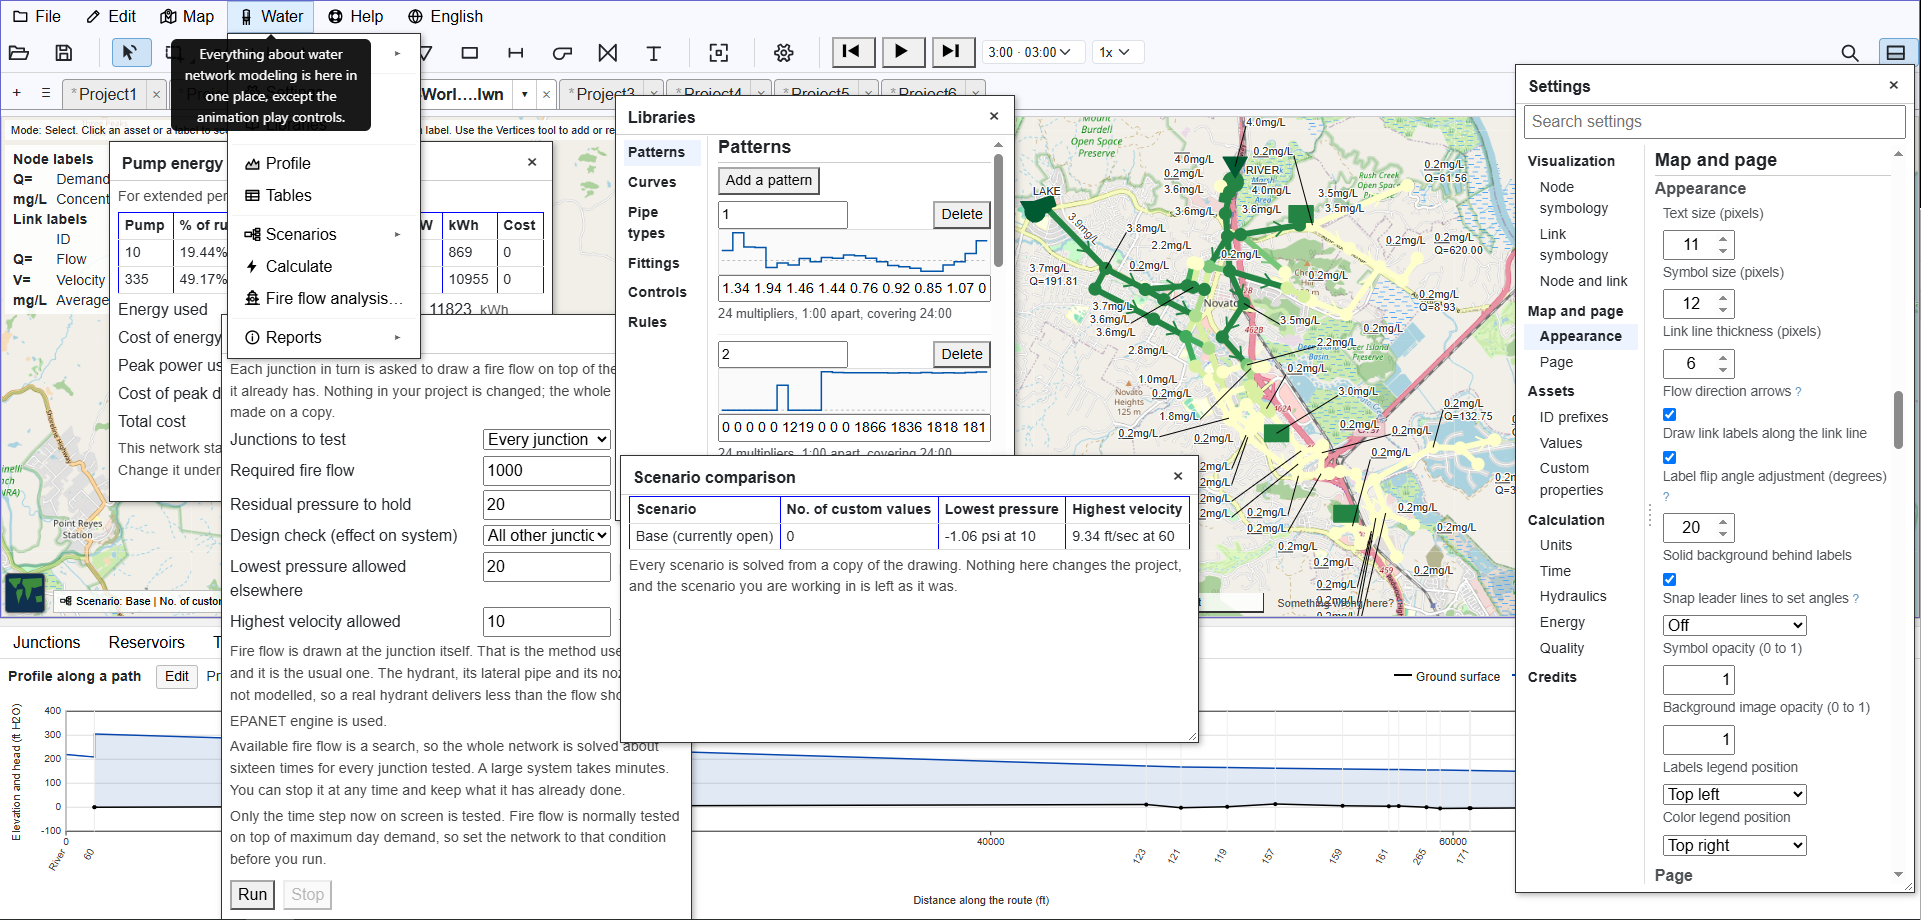Open the Labels legend position dropdown
The image size is (1921, 920).
click(x=1735, y=794)
